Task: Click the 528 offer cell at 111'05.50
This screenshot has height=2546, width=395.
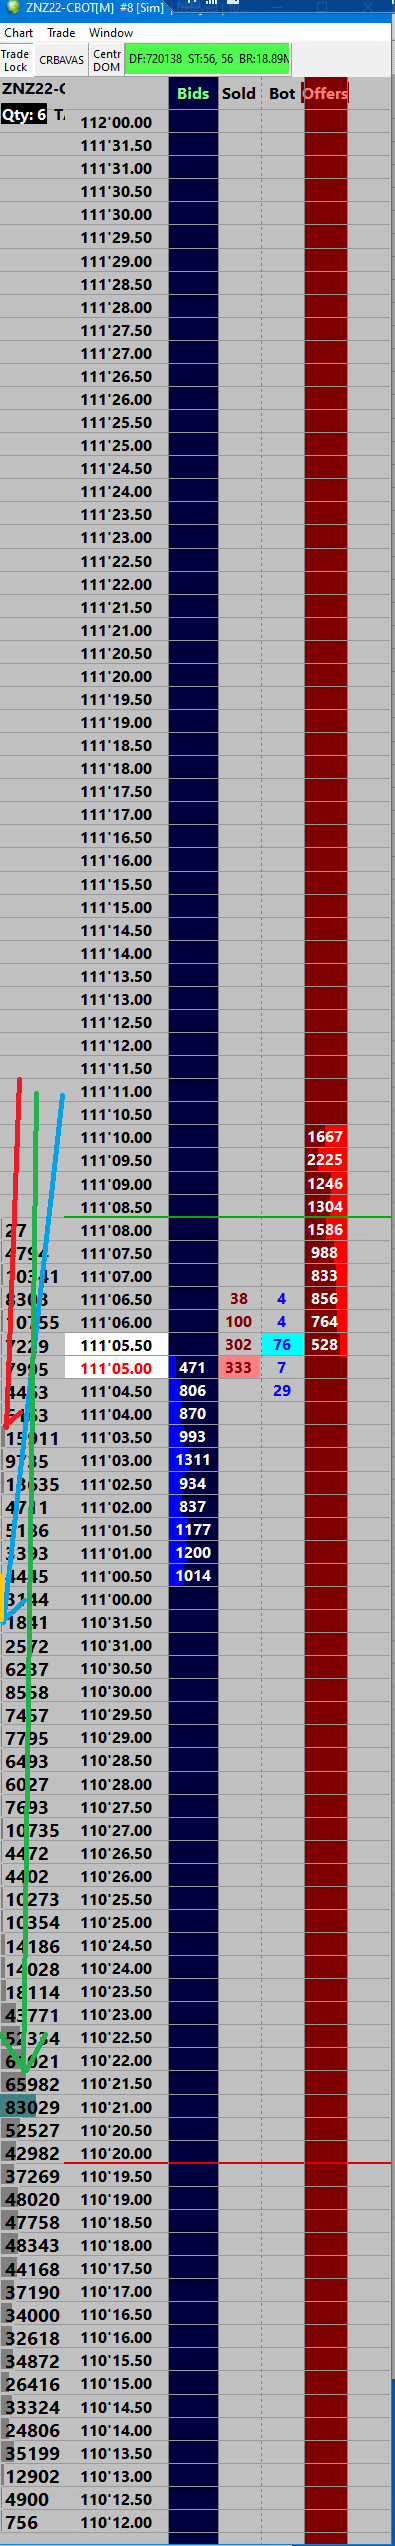Action: pos(325,1344)
